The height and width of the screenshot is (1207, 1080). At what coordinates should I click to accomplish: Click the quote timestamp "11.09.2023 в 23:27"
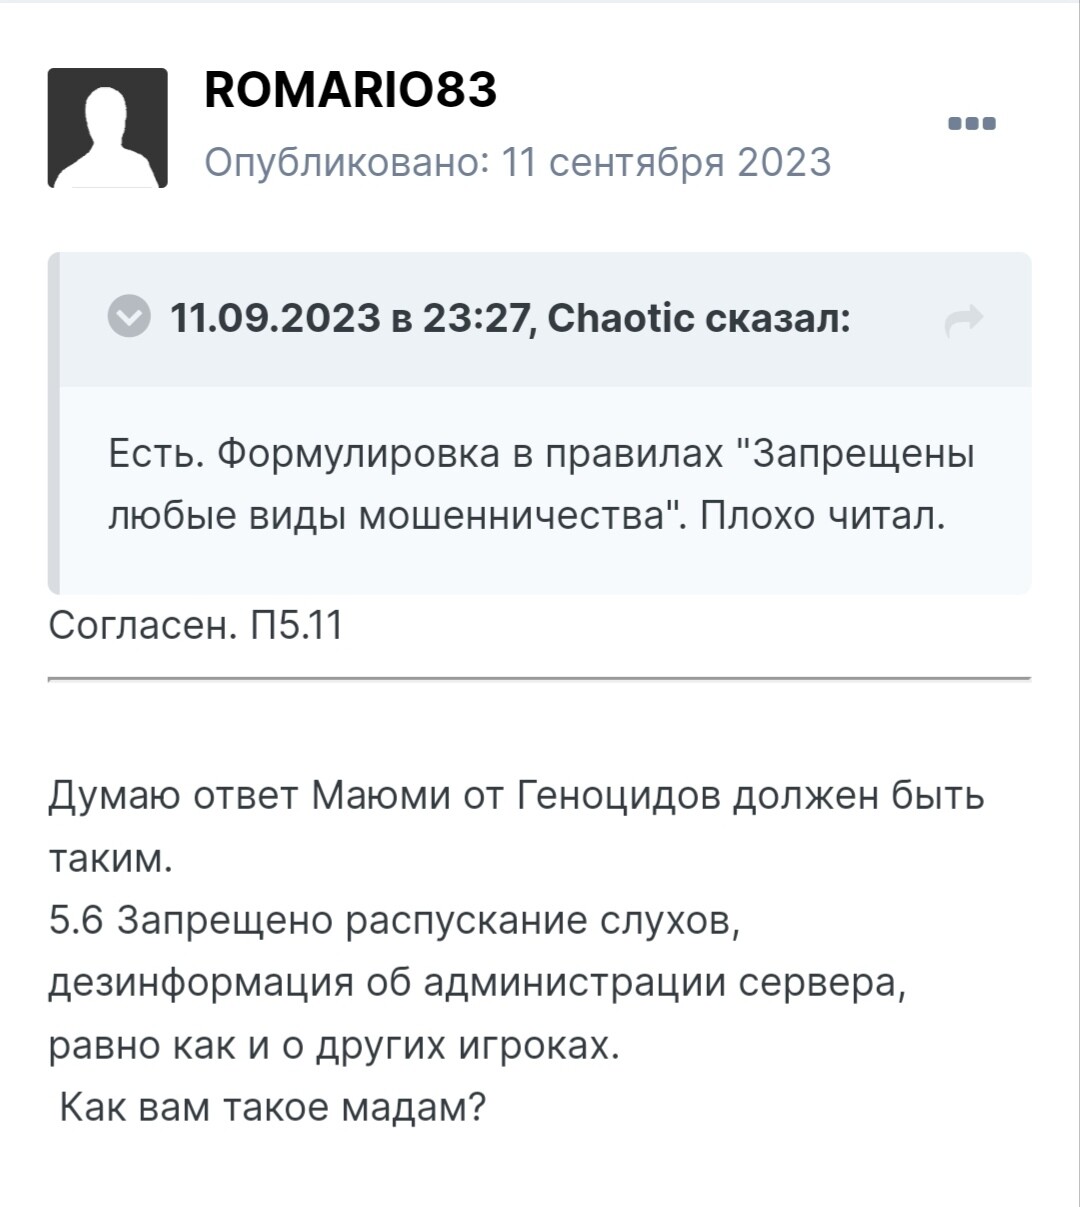pyautogui.click(x=349, y=318)
